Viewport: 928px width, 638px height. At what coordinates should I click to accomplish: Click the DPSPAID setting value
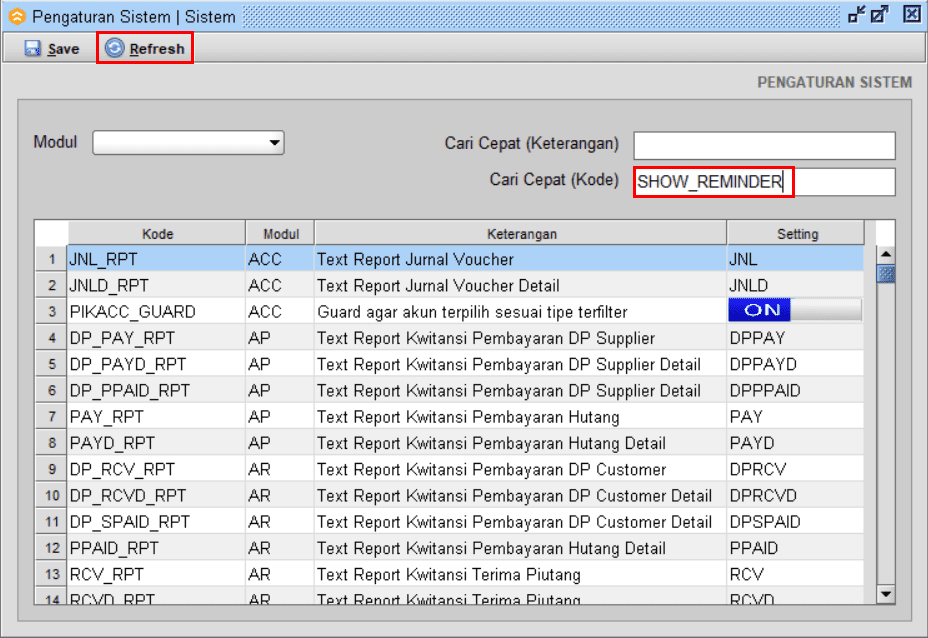pyautogui.click(x=765, y=521)
